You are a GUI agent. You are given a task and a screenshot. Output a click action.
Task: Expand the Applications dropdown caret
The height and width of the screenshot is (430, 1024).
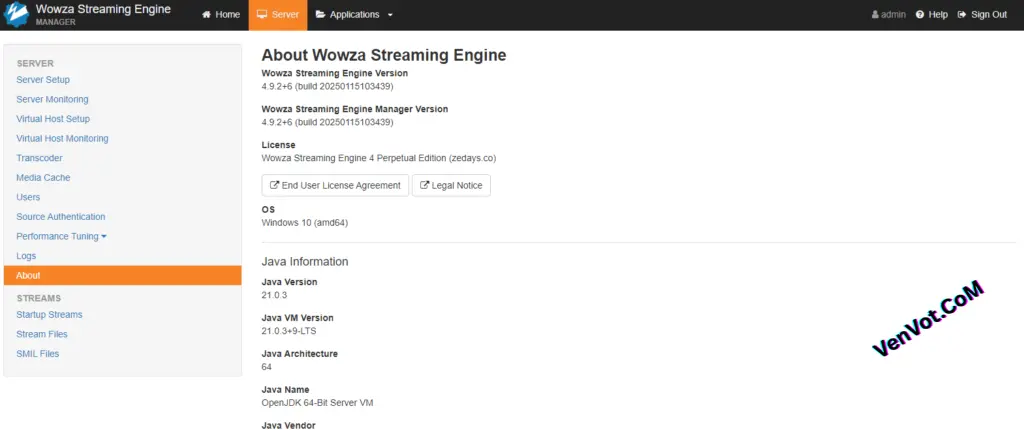390,15
